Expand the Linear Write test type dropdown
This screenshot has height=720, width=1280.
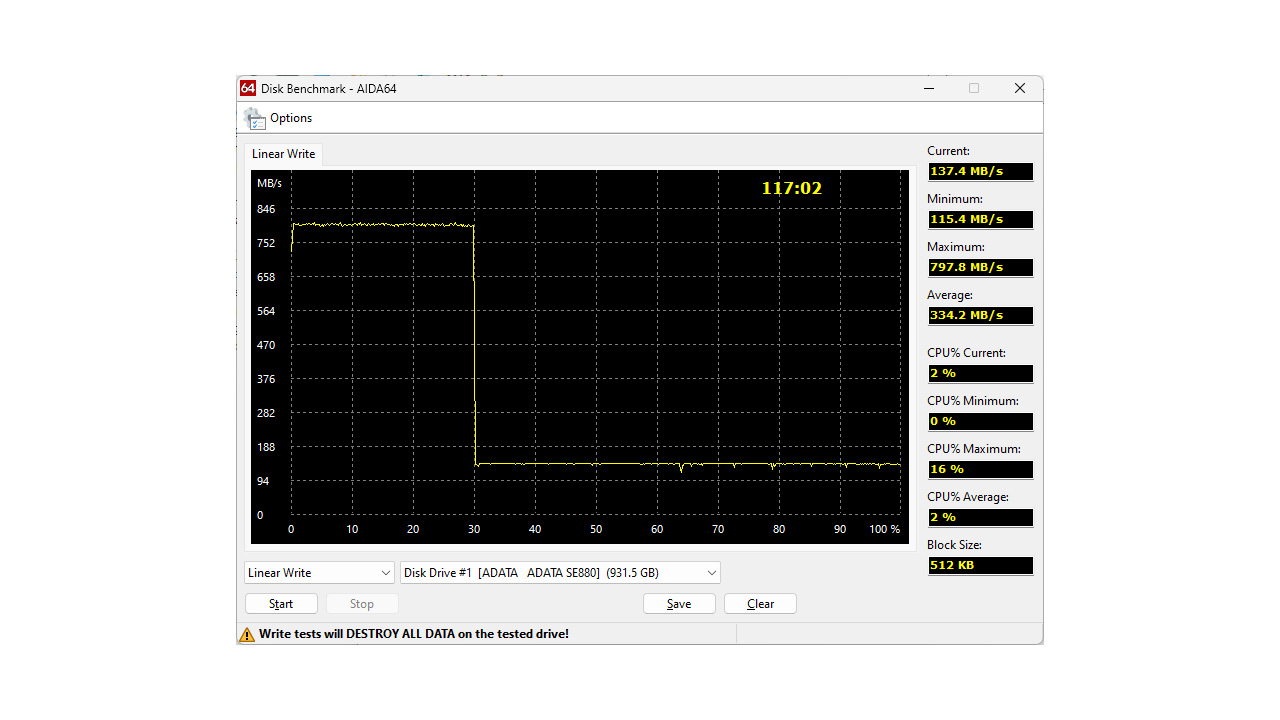point(319,573)
